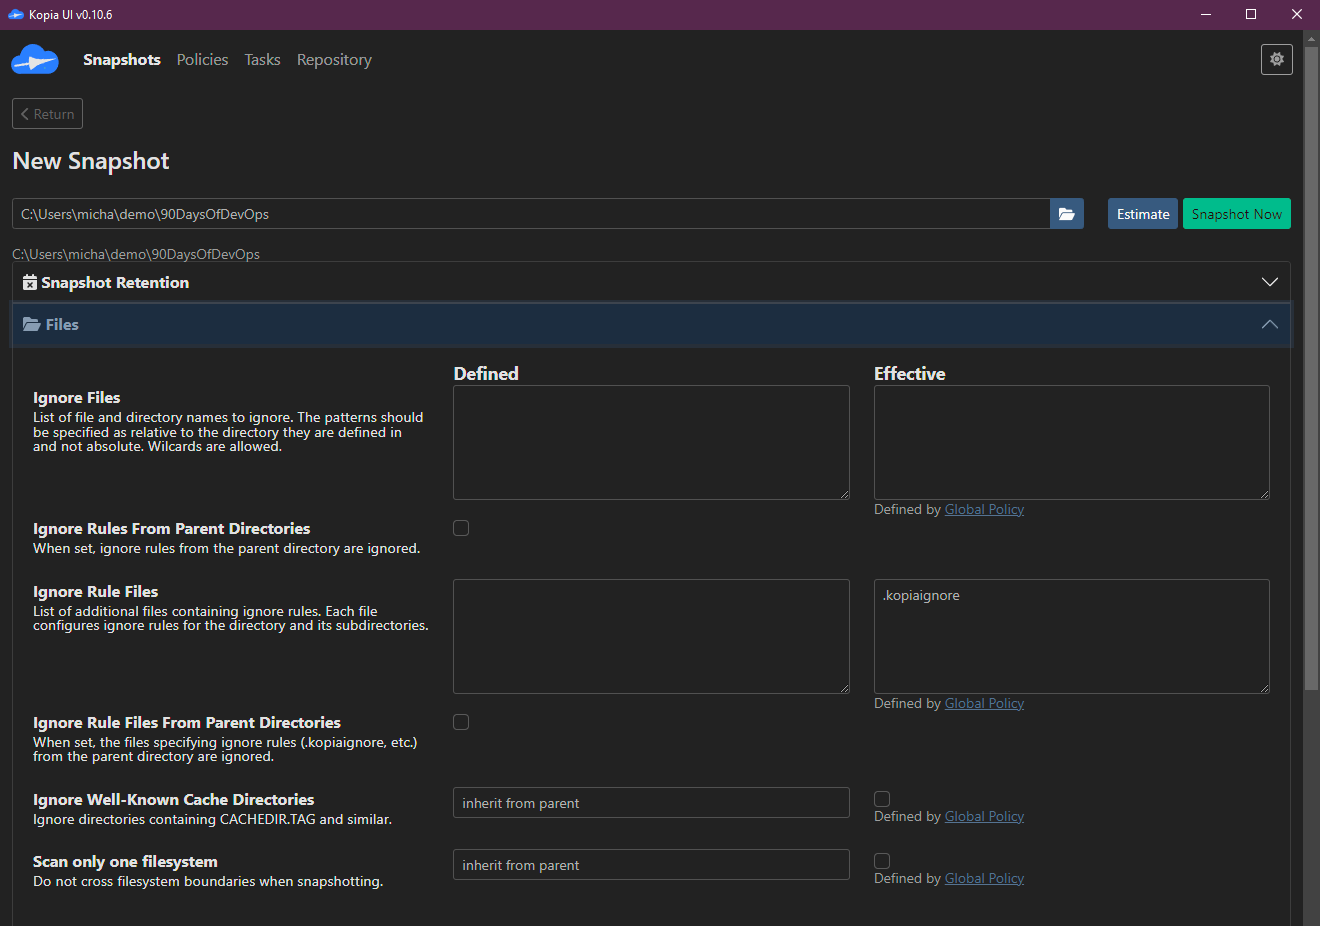Viewport: 1320px width, 926px height.
Task: Click the Files section folder icon
Action: [x=32, y=325]
